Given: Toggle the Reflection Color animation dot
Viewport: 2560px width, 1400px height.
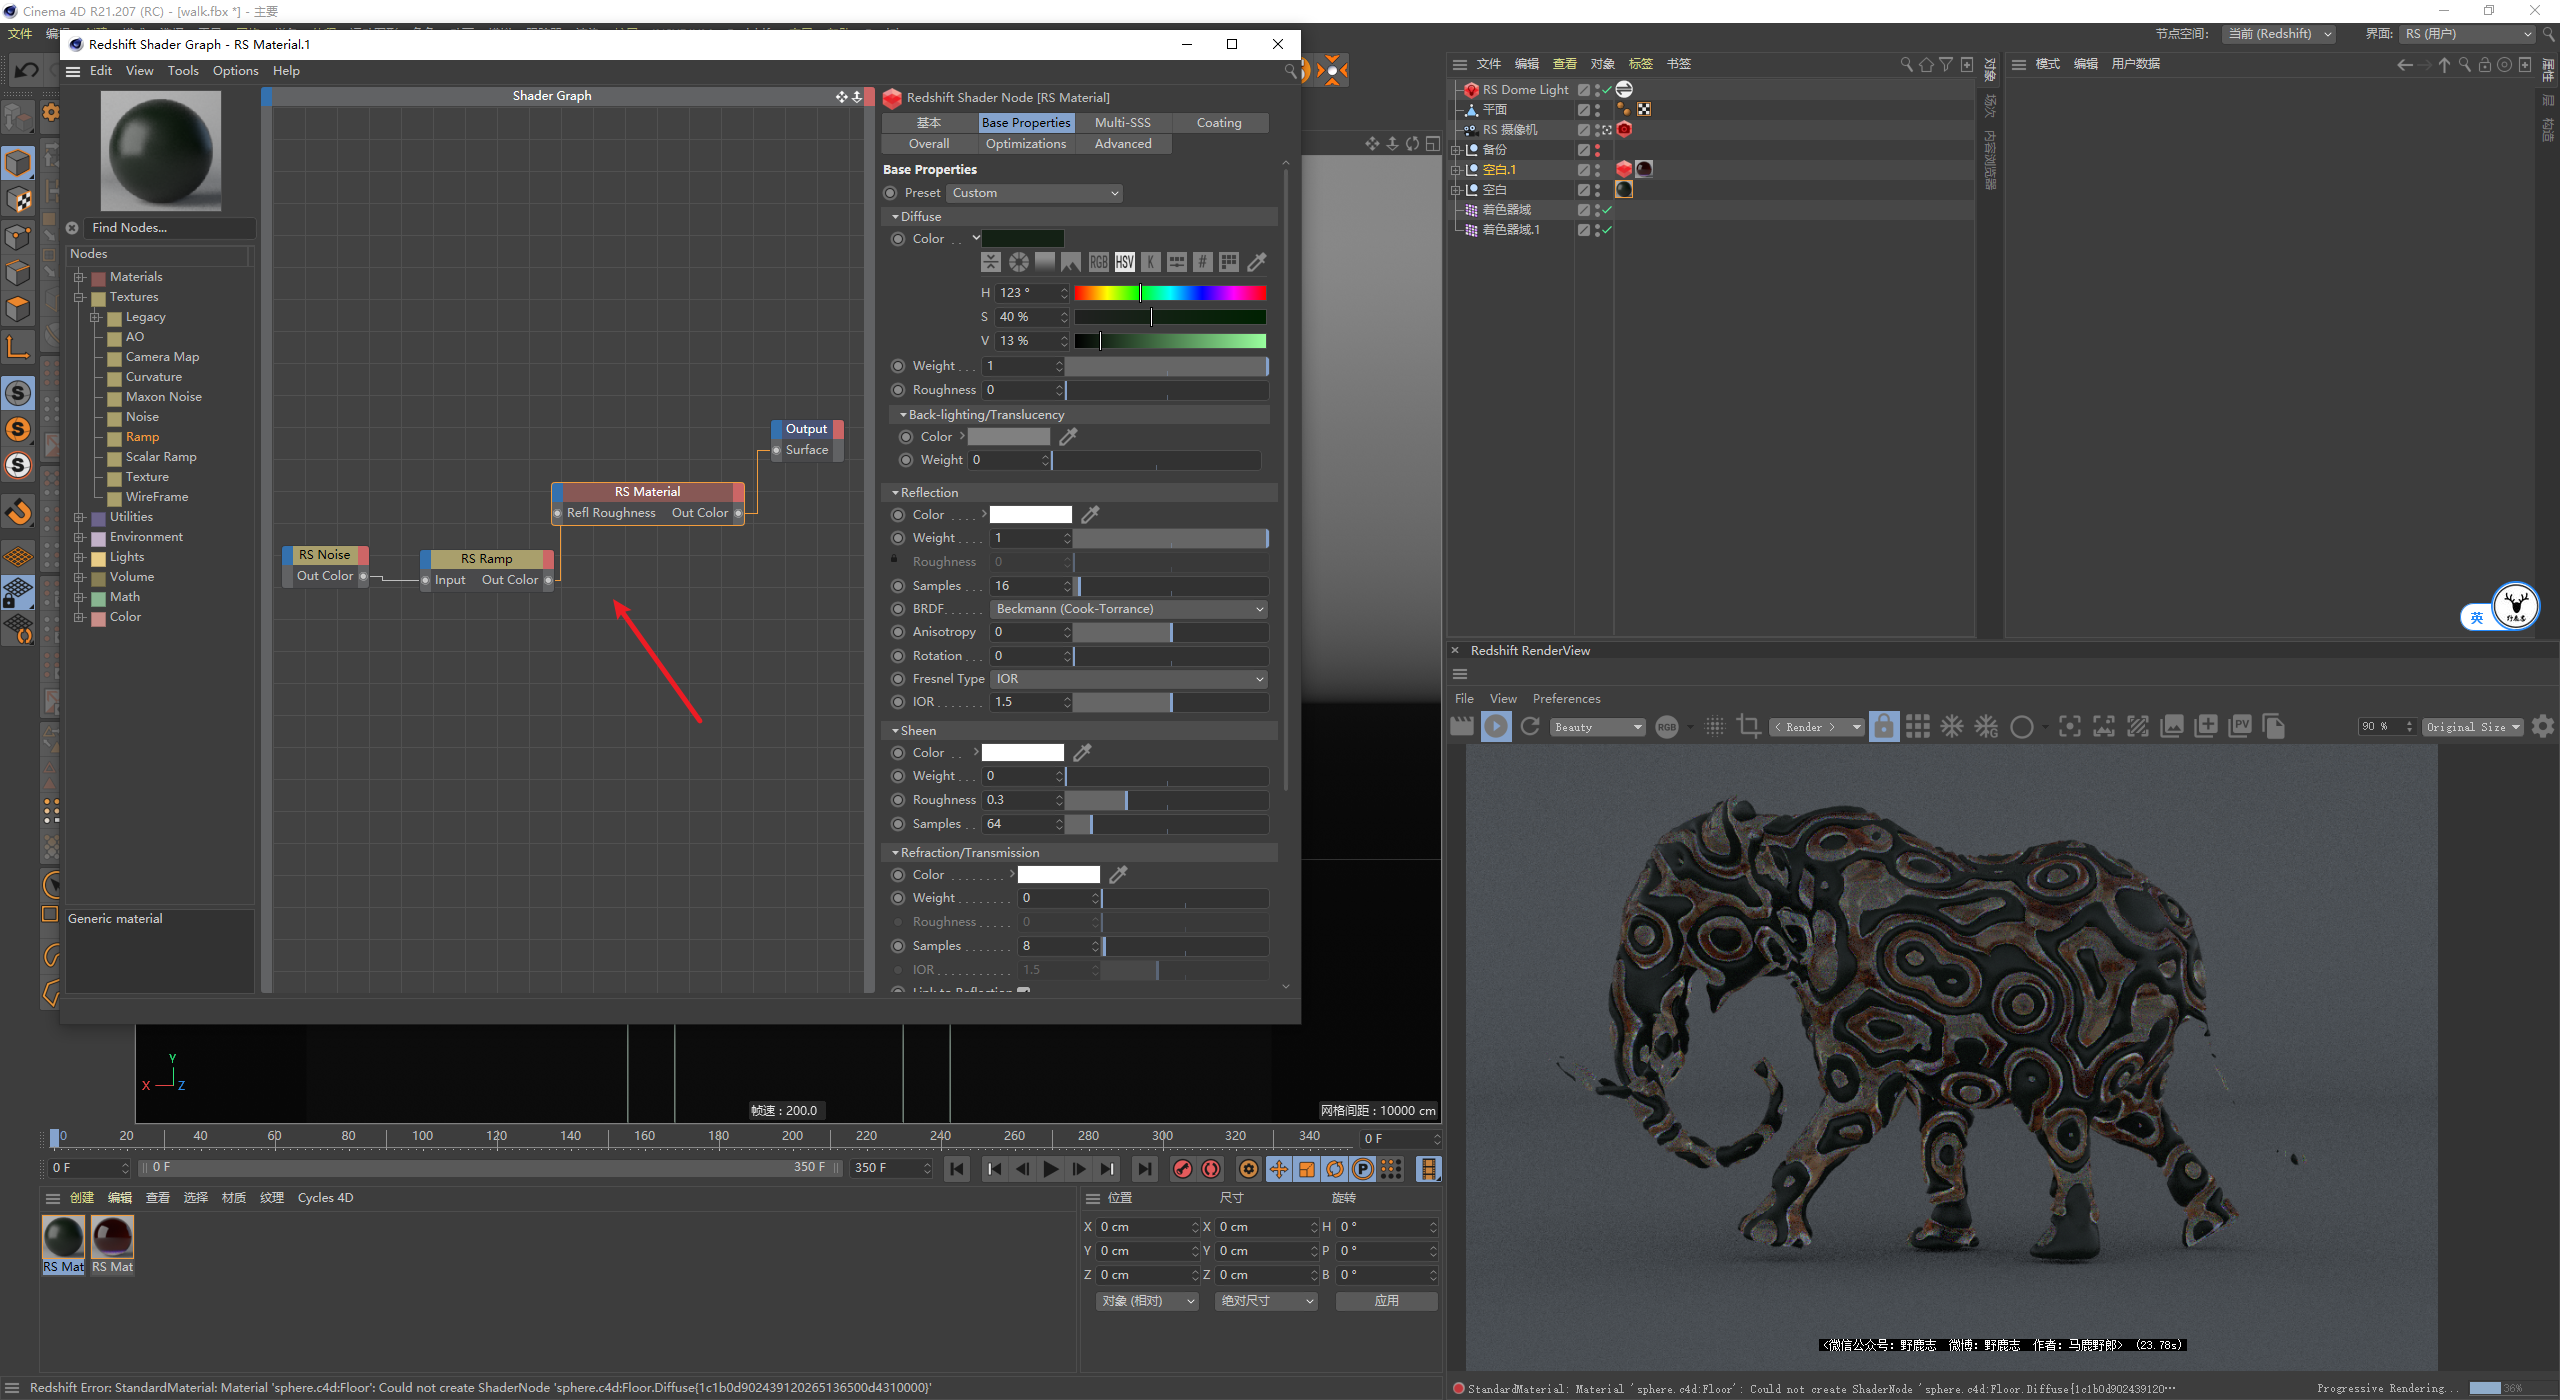Looking at the screenshot, I should click(x=898, y=515).
